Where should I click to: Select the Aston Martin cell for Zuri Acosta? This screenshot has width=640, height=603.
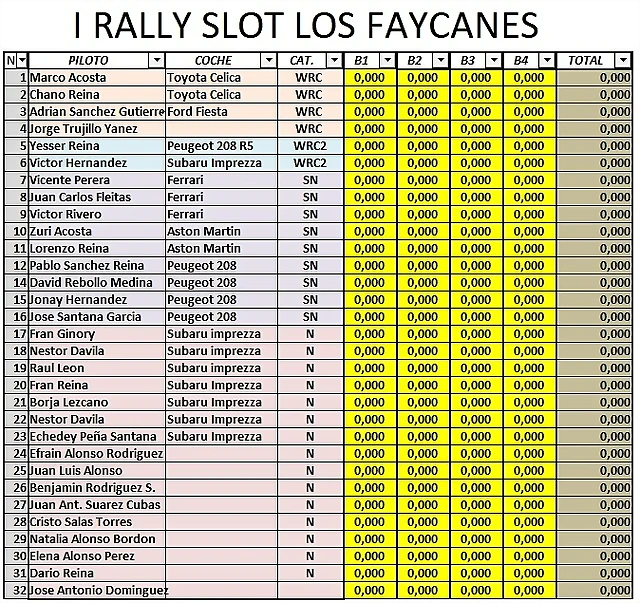pyautogui.click(x=221, y=231)
